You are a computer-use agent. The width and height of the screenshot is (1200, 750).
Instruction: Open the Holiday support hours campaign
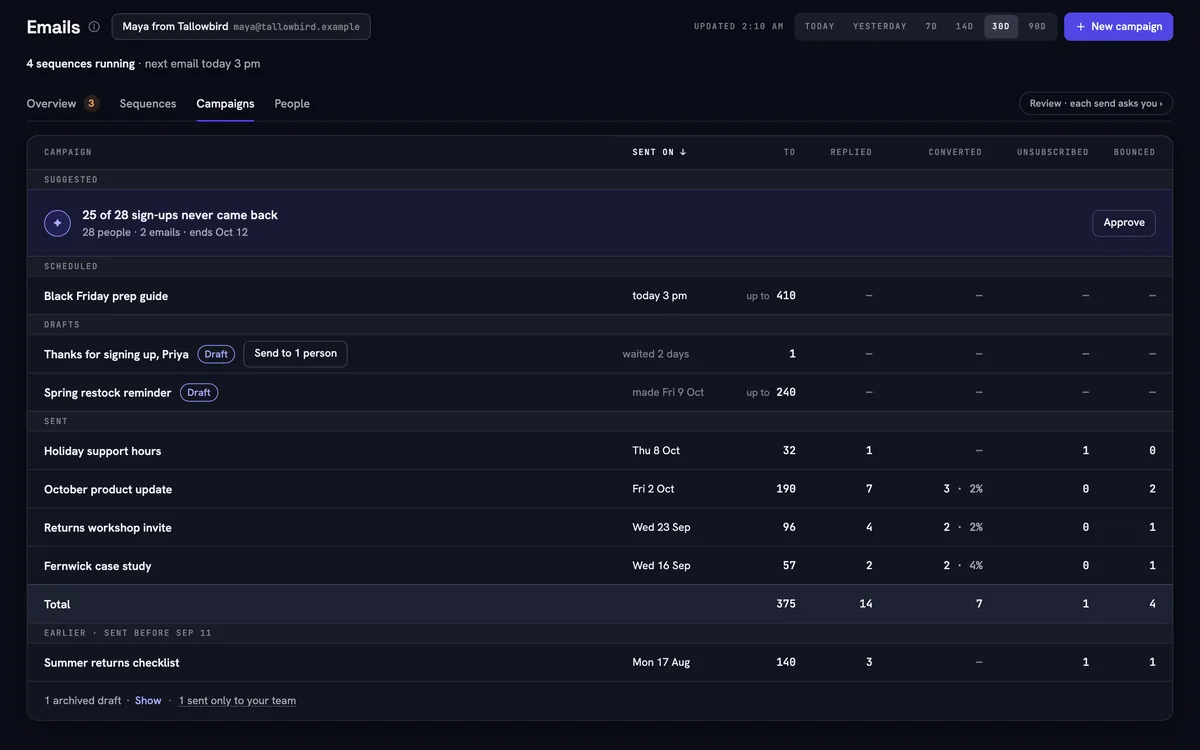tap(102, 451)
